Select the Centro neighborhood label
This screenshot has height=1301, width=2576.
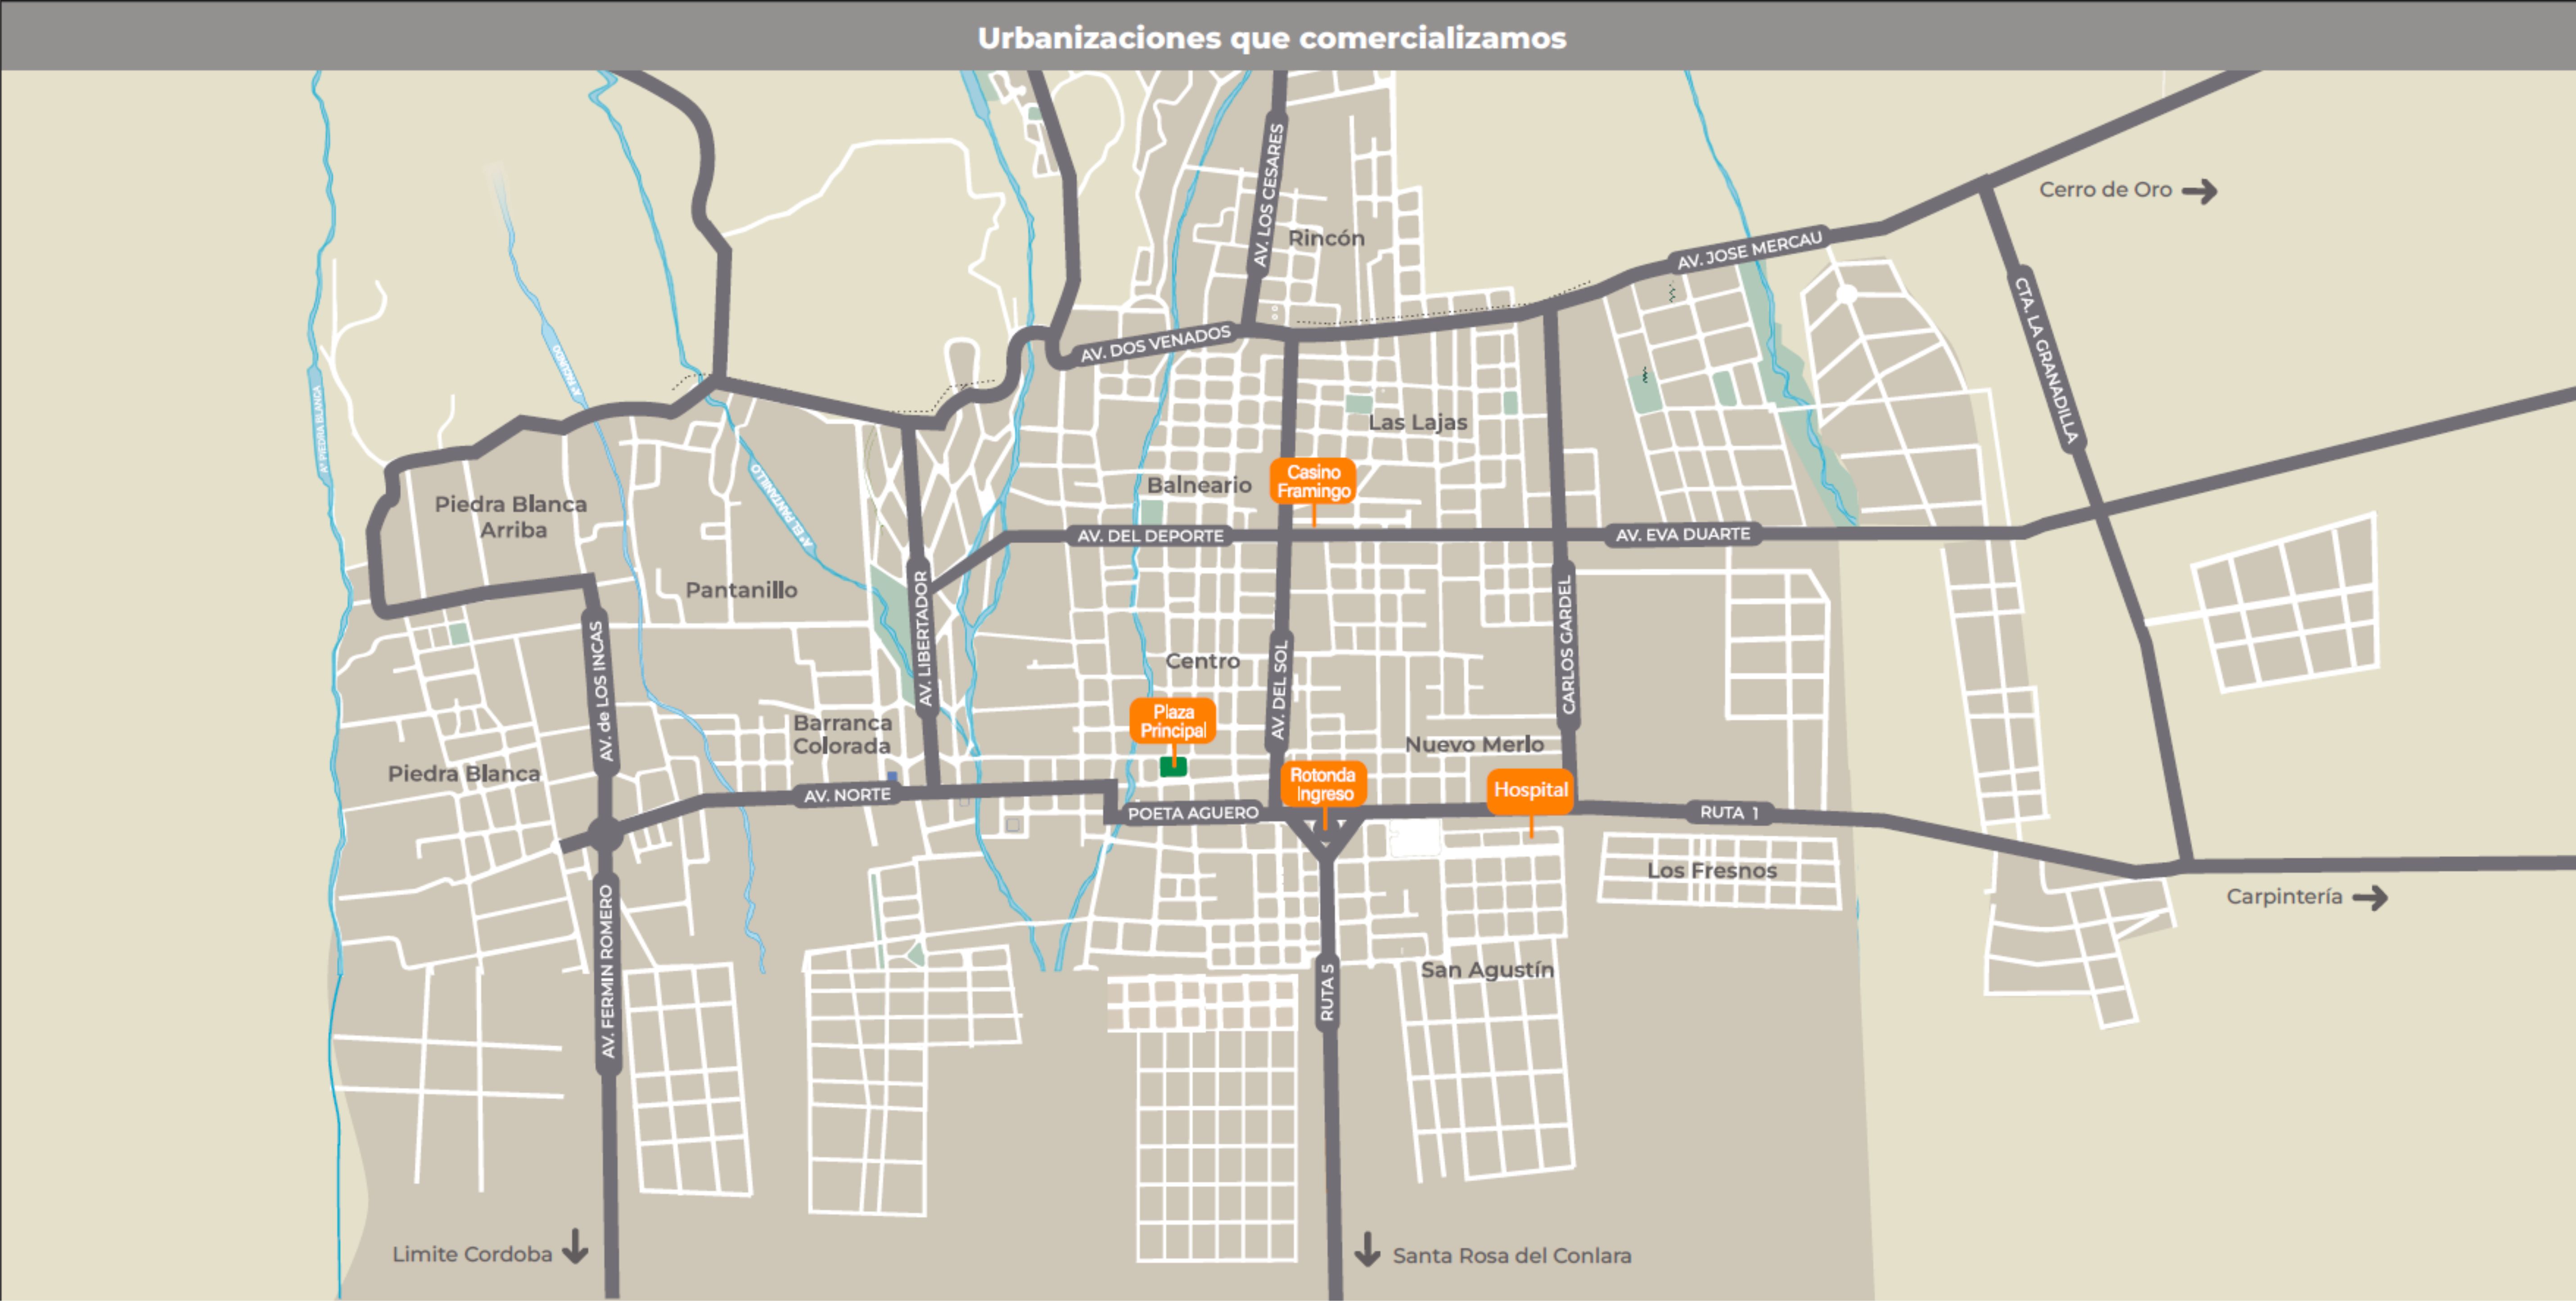pyautogui.click(x=1204, y=661)
